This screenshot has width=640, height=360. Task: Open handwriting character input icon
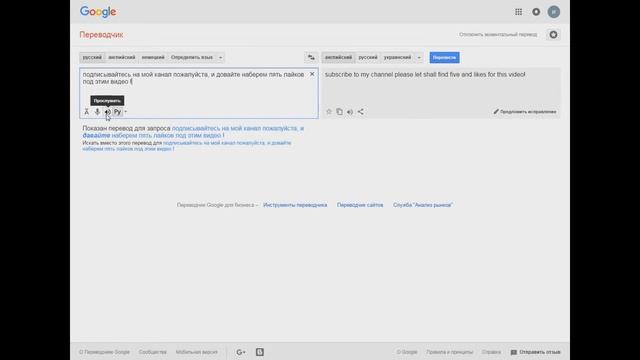(x=87, y=111)
